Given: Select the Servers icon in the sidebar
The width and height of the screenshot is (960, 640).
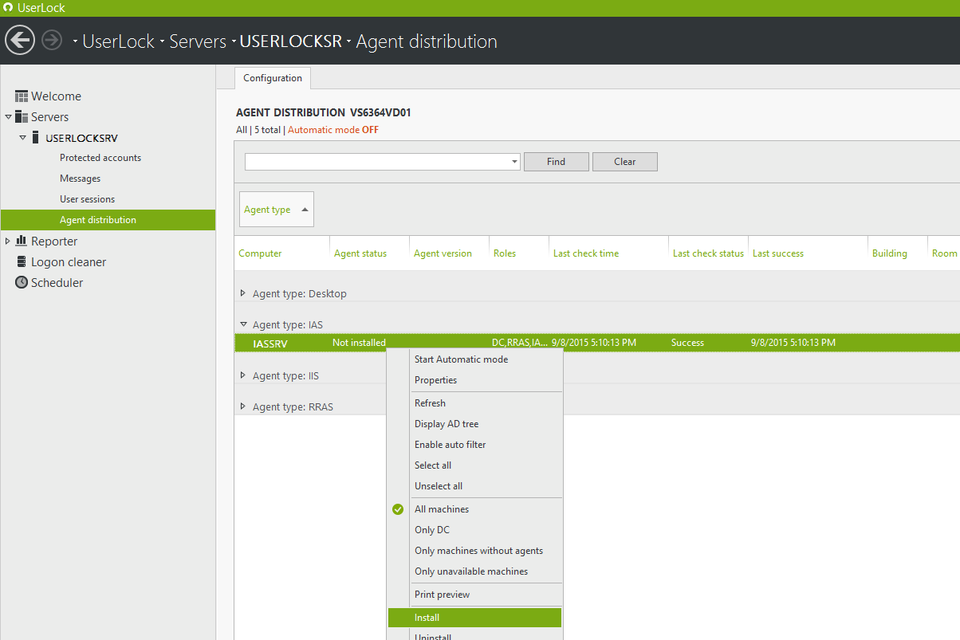Looking at the screenshot, I should tap(50, 116).
